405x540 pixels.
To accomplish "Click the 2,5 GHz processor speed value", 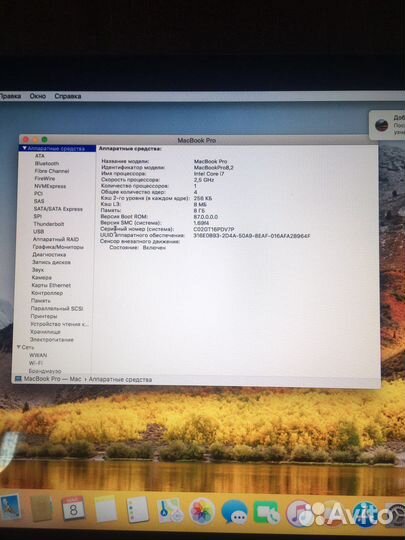I will click(204, 180).
